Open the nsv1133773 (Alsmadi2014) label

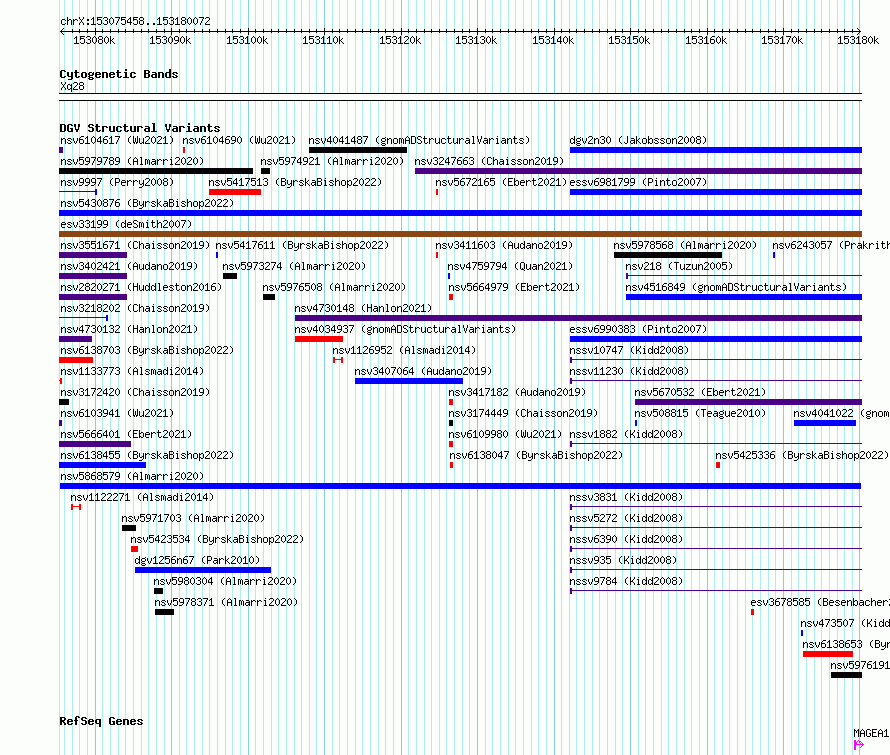coord(132,371)
